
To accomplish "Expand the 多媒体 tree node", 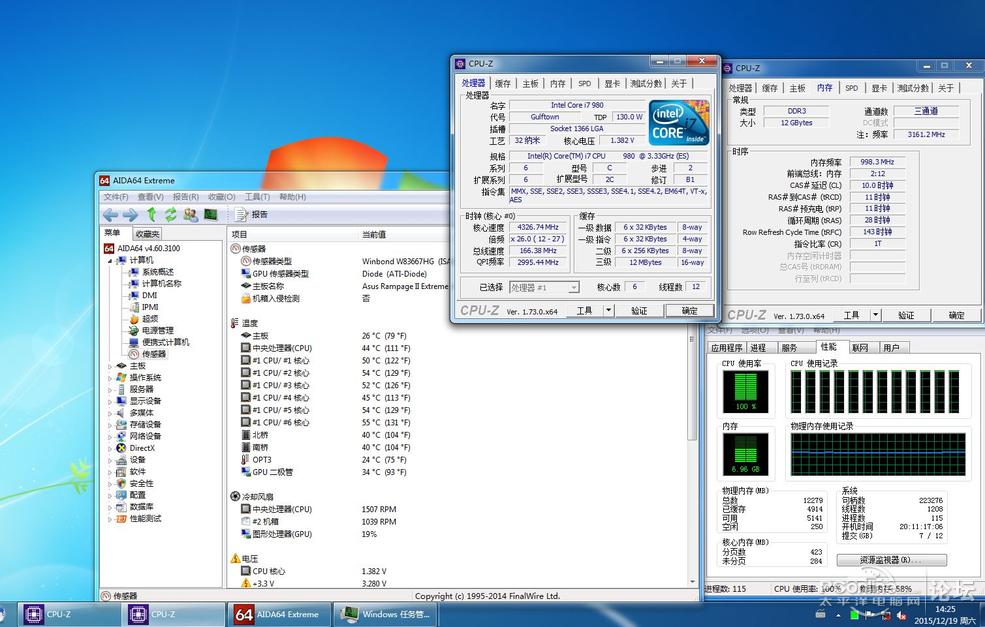I will point(111,413).
